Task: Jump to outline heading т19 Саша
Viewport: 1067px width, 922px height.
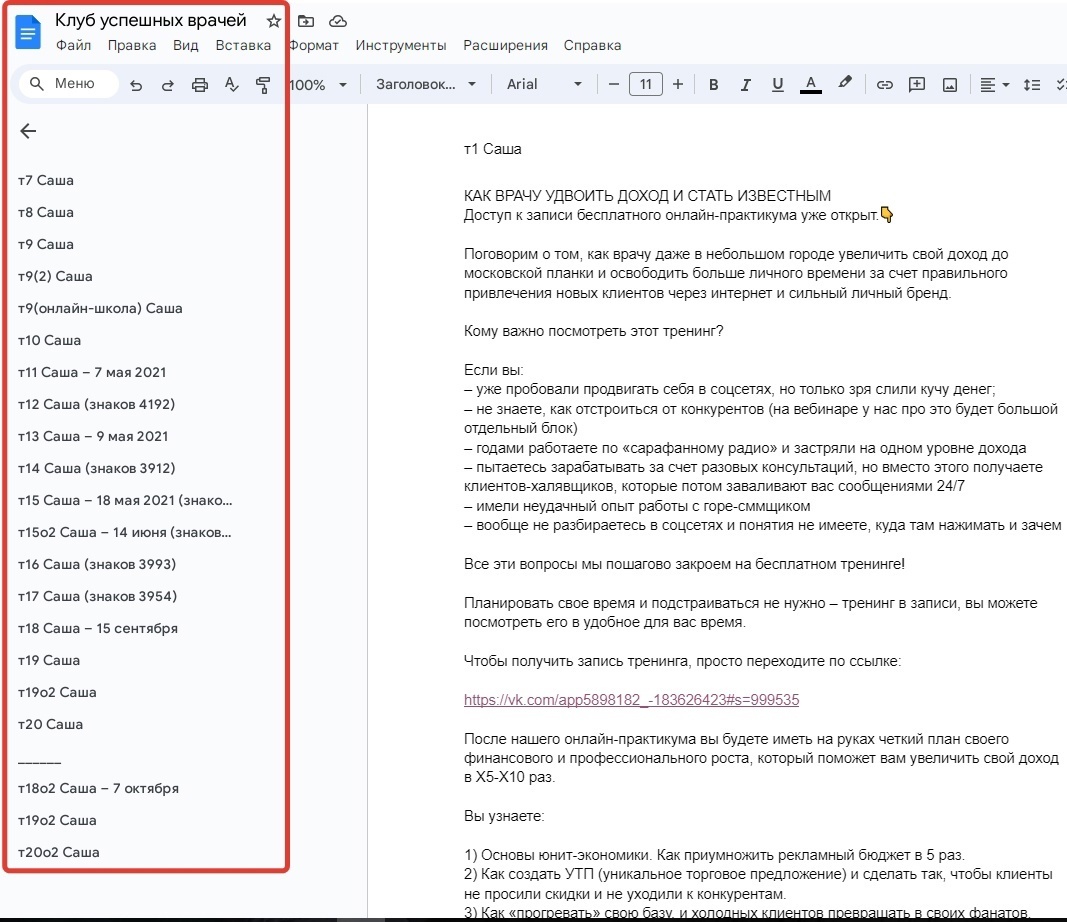Action: [x=49, y=660]
